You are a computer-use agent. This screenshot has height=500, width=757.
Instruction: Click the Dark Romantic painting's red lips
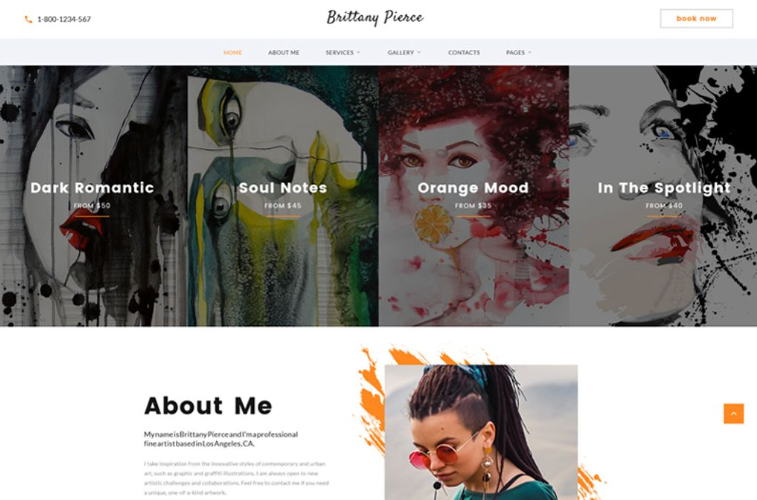81,230
